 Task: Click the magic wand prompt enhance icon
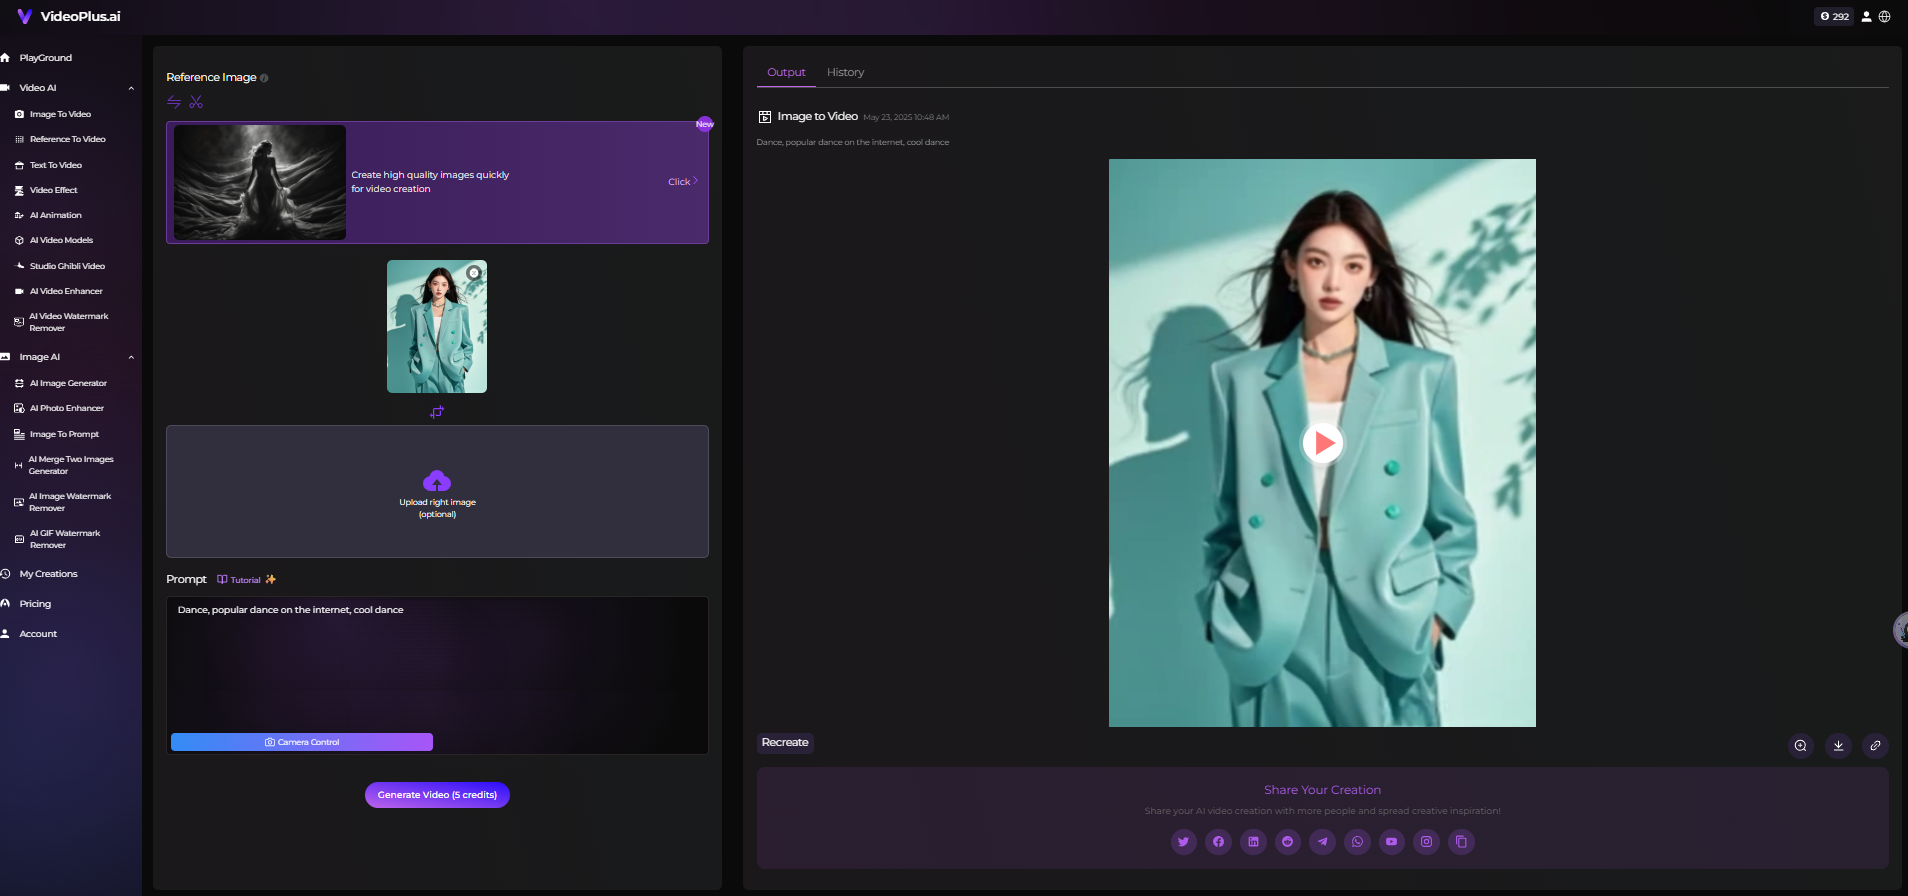pyautogui.click(x=271, y=580)
